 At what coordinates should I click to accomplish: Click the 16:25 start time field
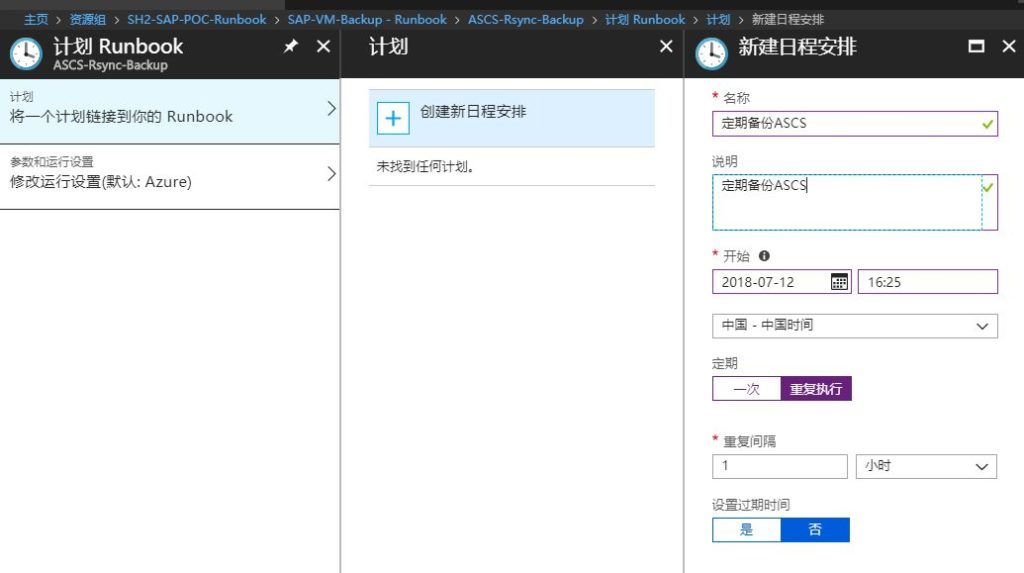click(x=927, y=282)
